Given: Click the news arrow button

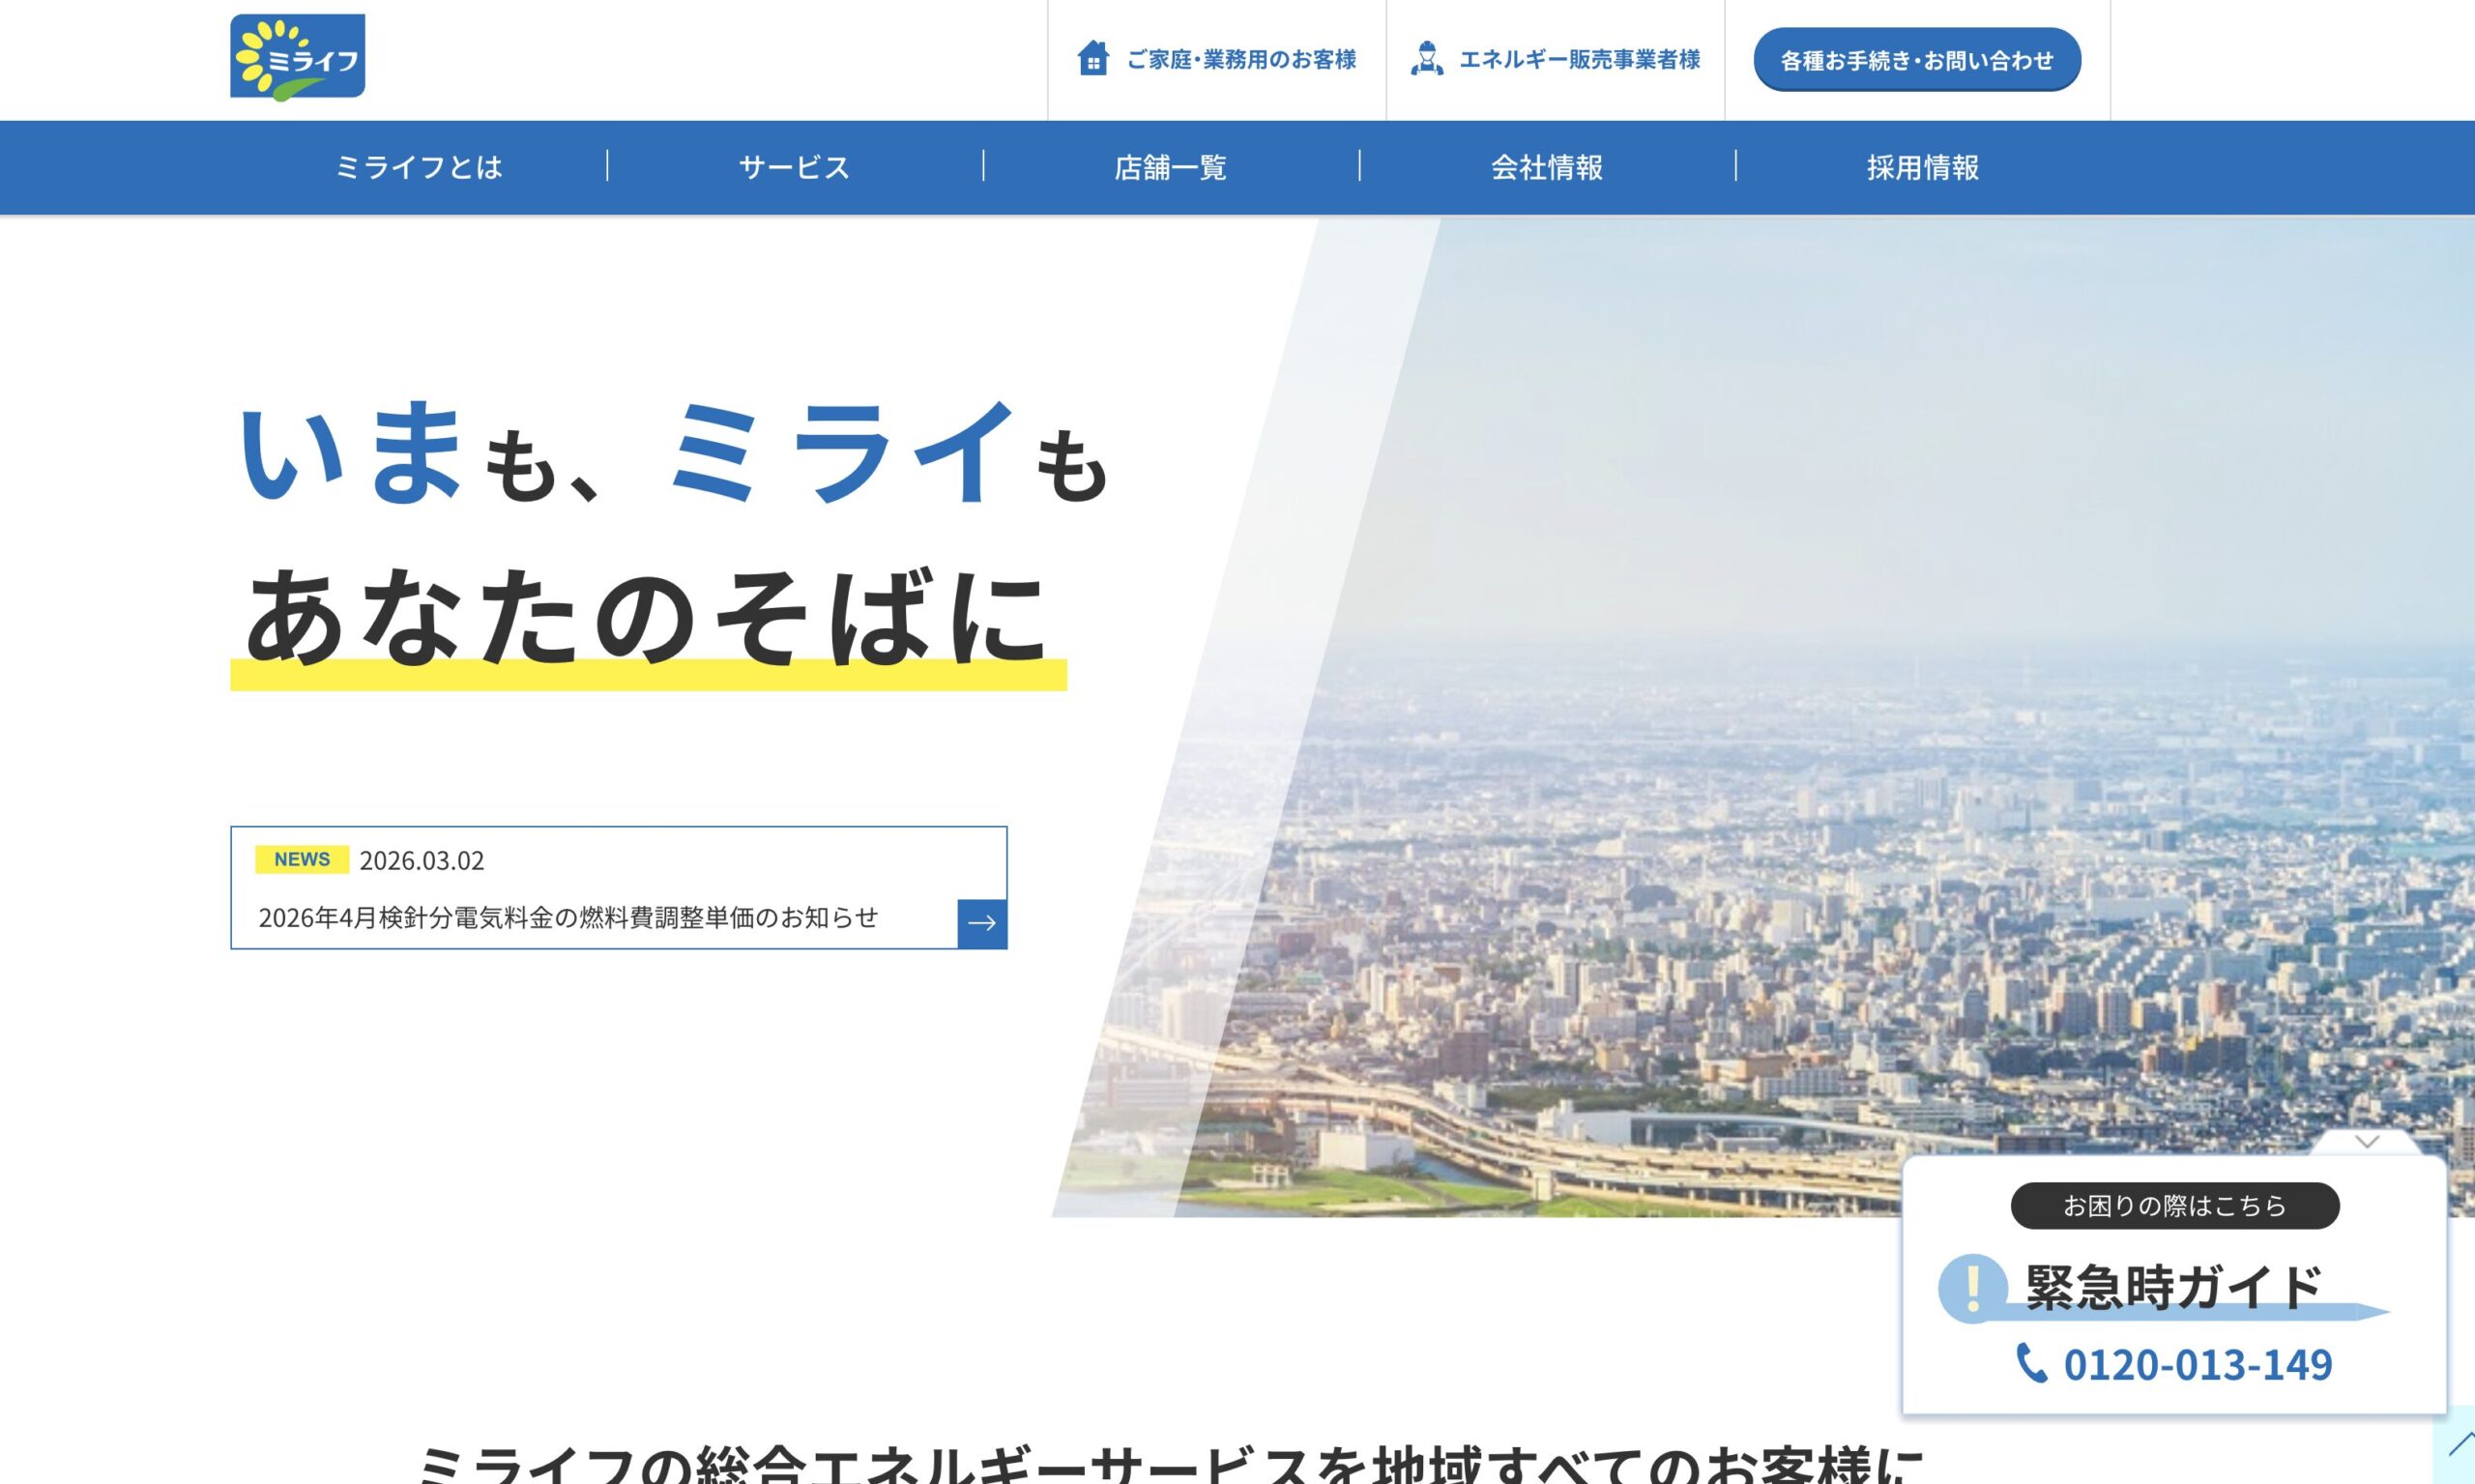Looking at the screenshot, I should point(981,923).
